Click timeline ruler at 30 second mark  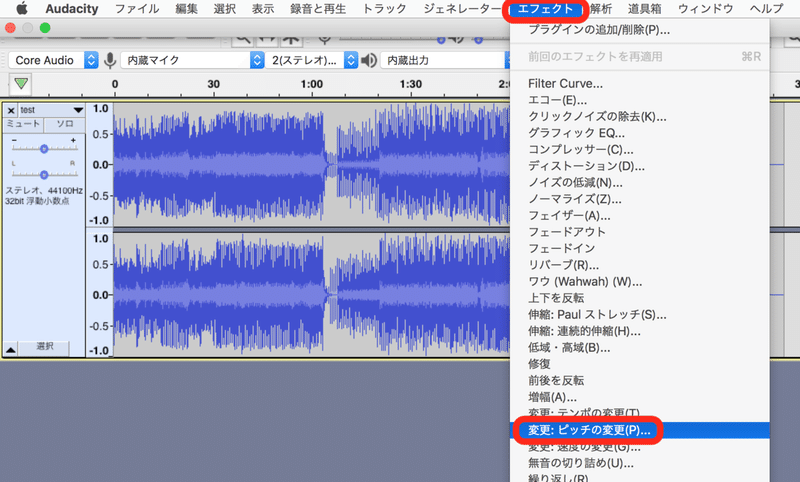pyautogui.click(x=213, y=84)
